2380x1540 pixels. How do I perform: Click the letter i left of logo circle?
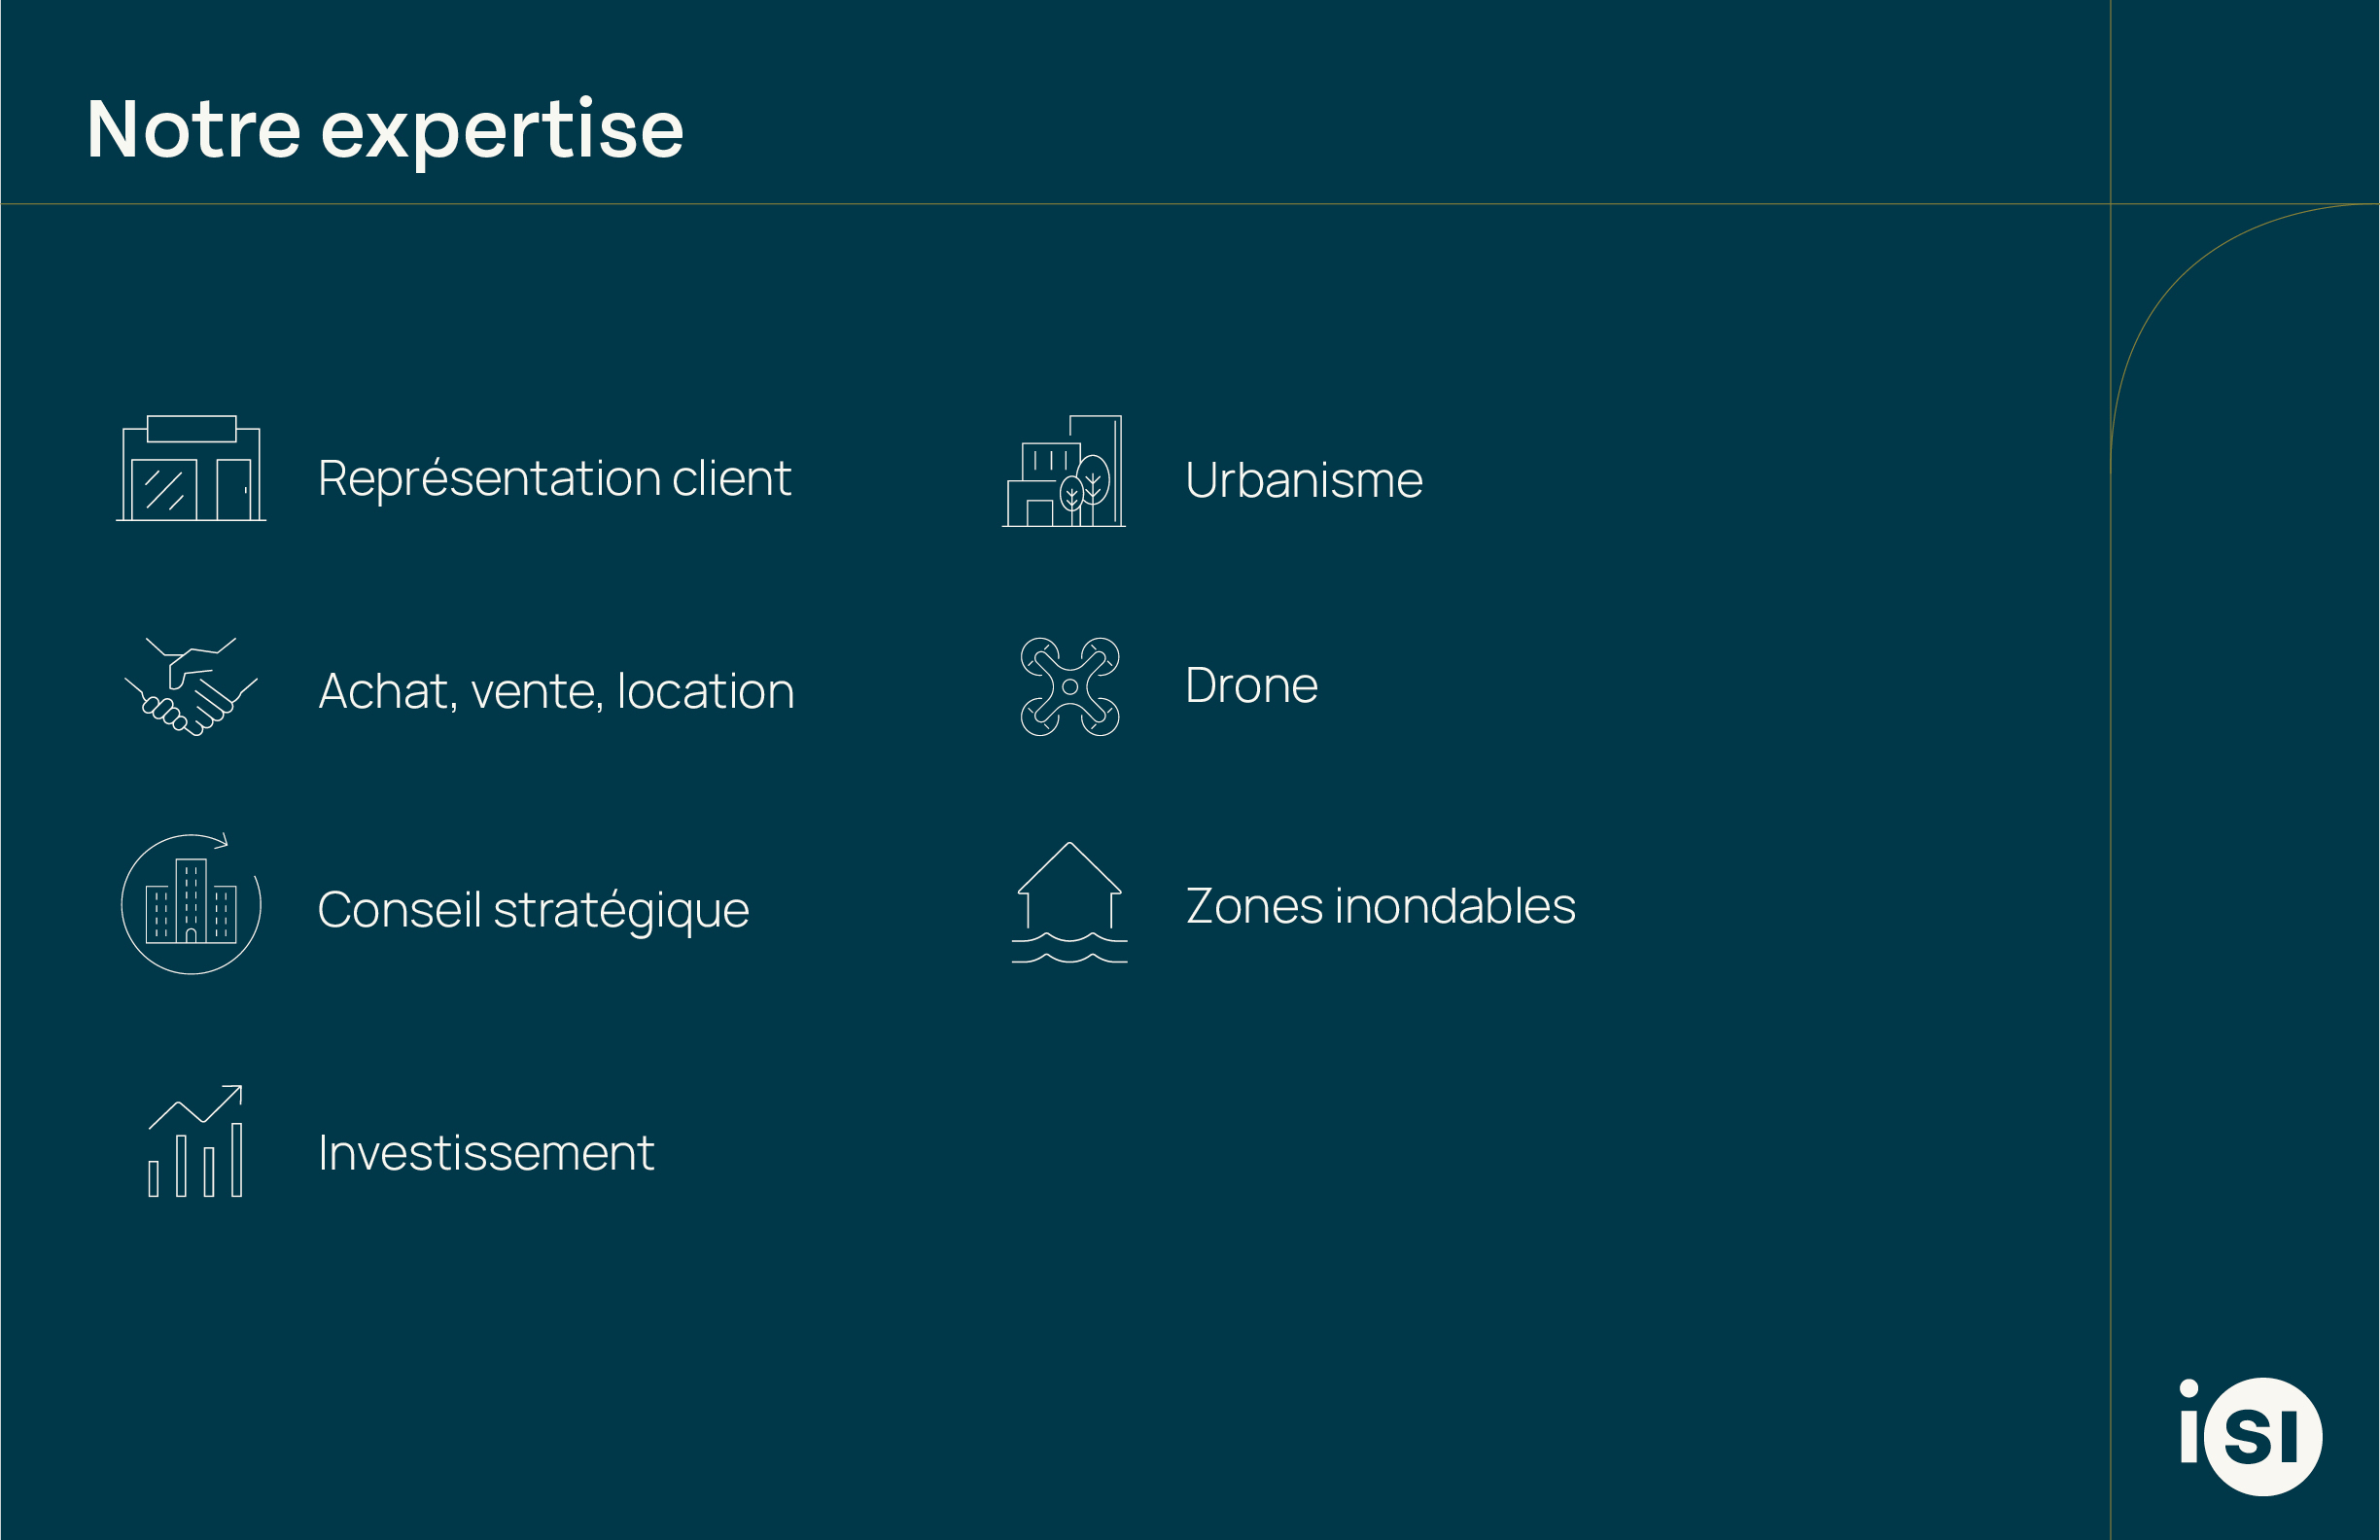2189,1424
